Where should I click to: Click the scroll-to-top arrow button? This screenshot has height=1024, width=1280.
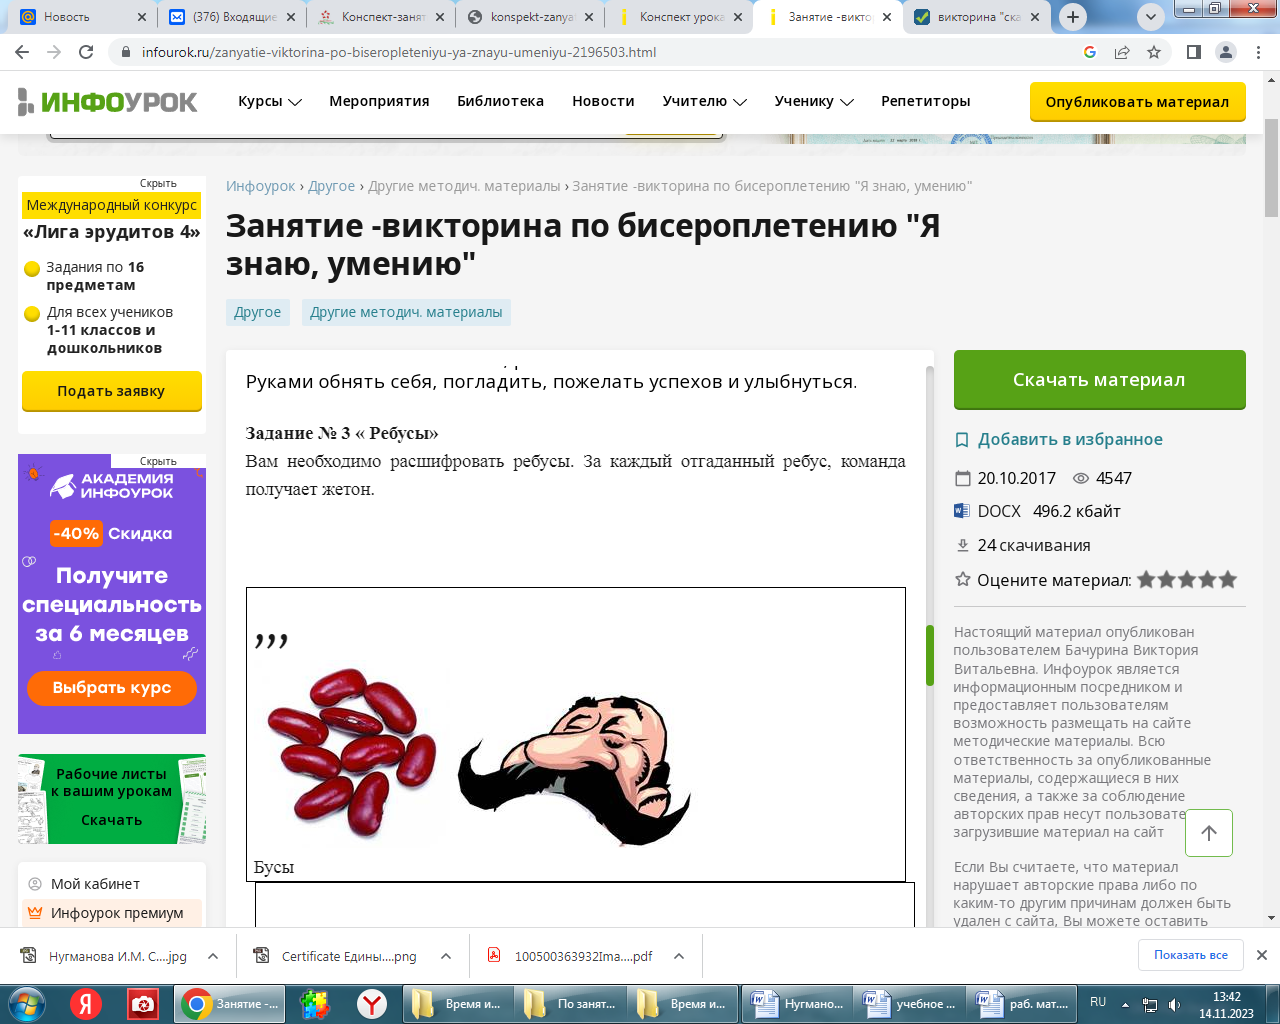coord(1208,833)
